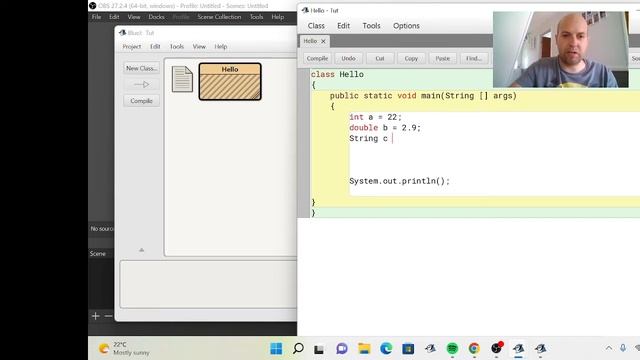Switch to OBS Studio from the taskbar
Screen dimensions: 640x360
coord(496,348)
